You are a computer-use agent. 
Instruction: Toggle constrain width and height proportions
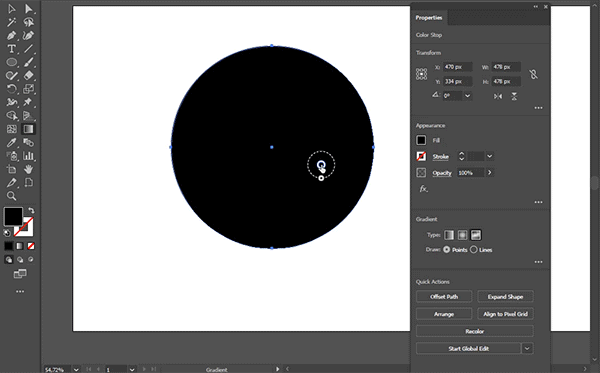533,74
